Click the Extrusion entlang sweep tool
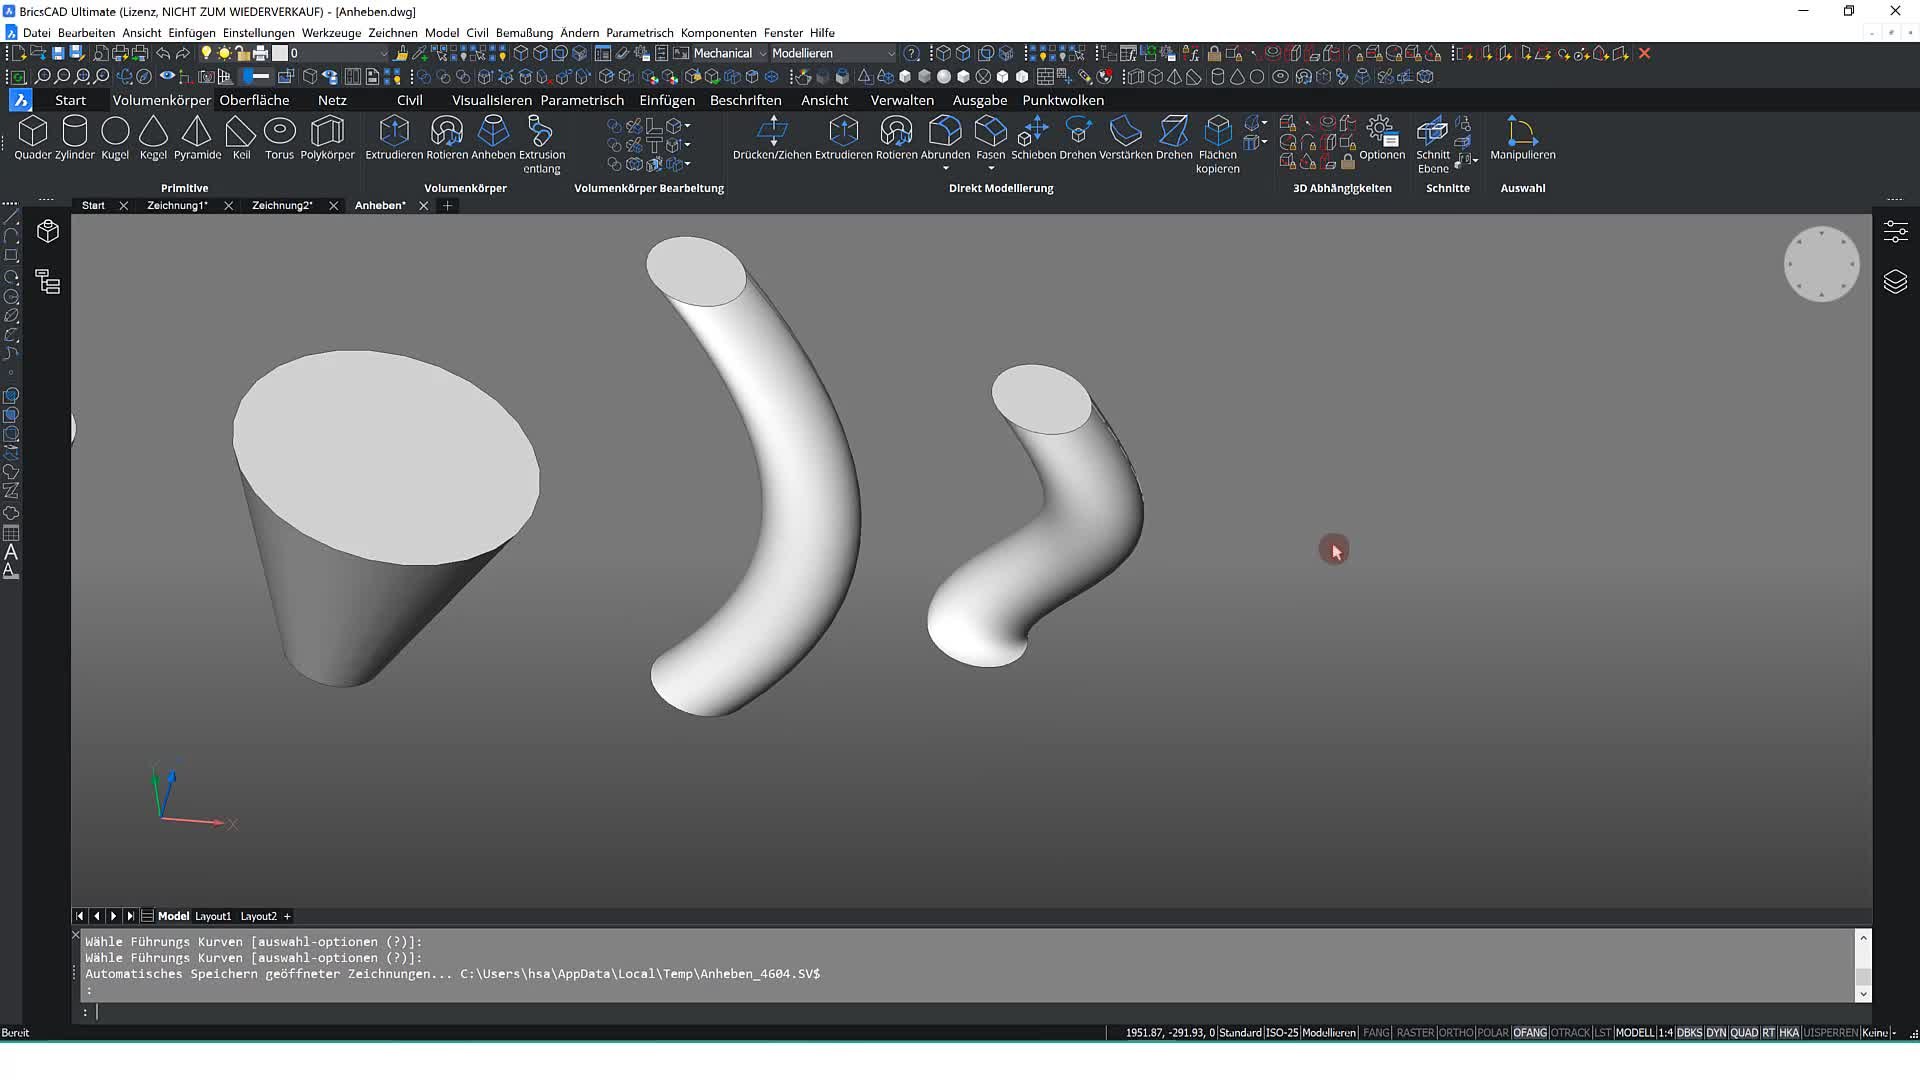 [x=541, y=143]
